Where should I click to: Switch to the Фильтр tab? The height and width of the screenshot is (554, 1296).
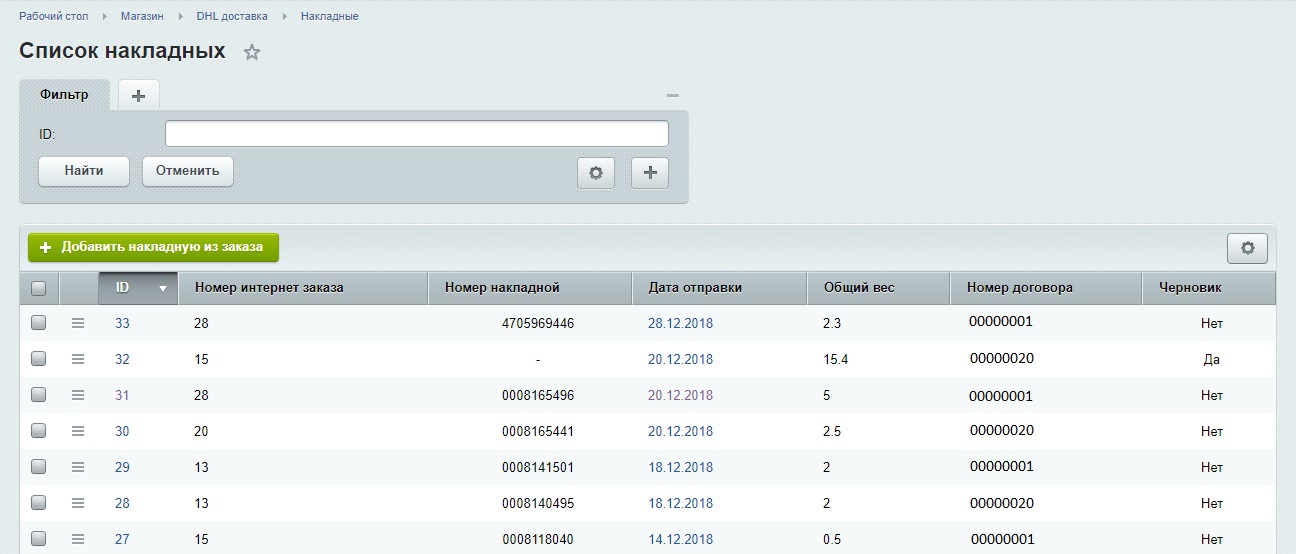coord(64,95)
